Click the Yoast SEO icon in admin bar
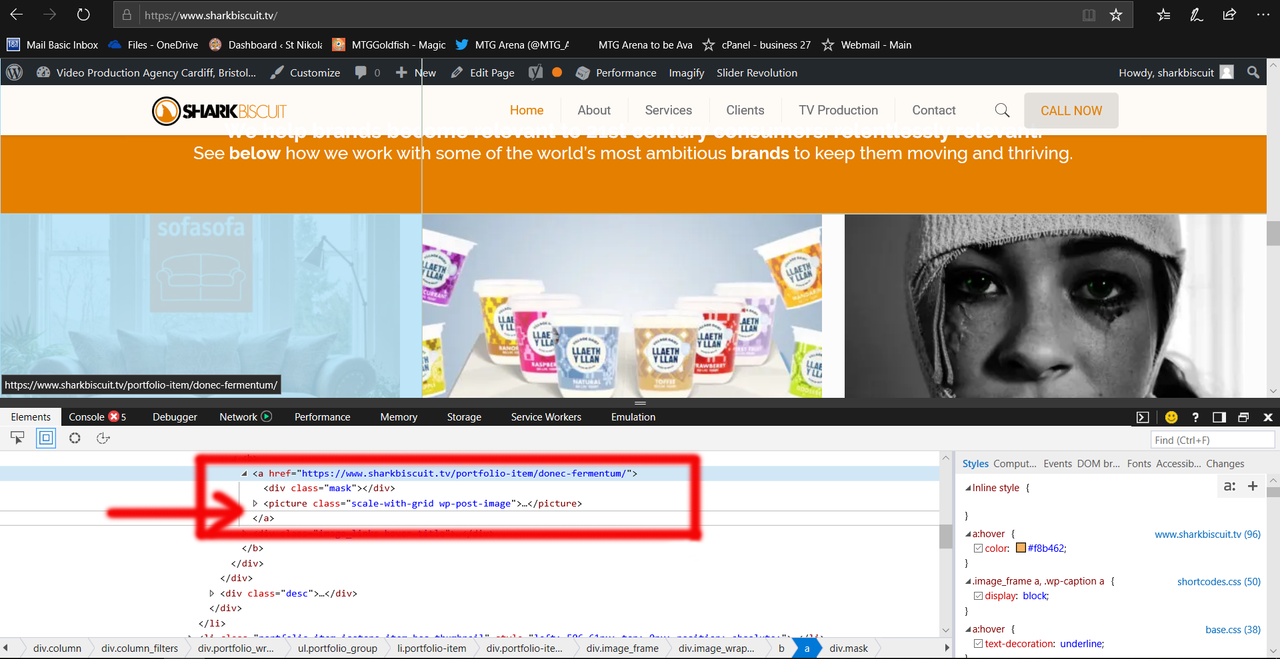 click(x=536, y=72)
